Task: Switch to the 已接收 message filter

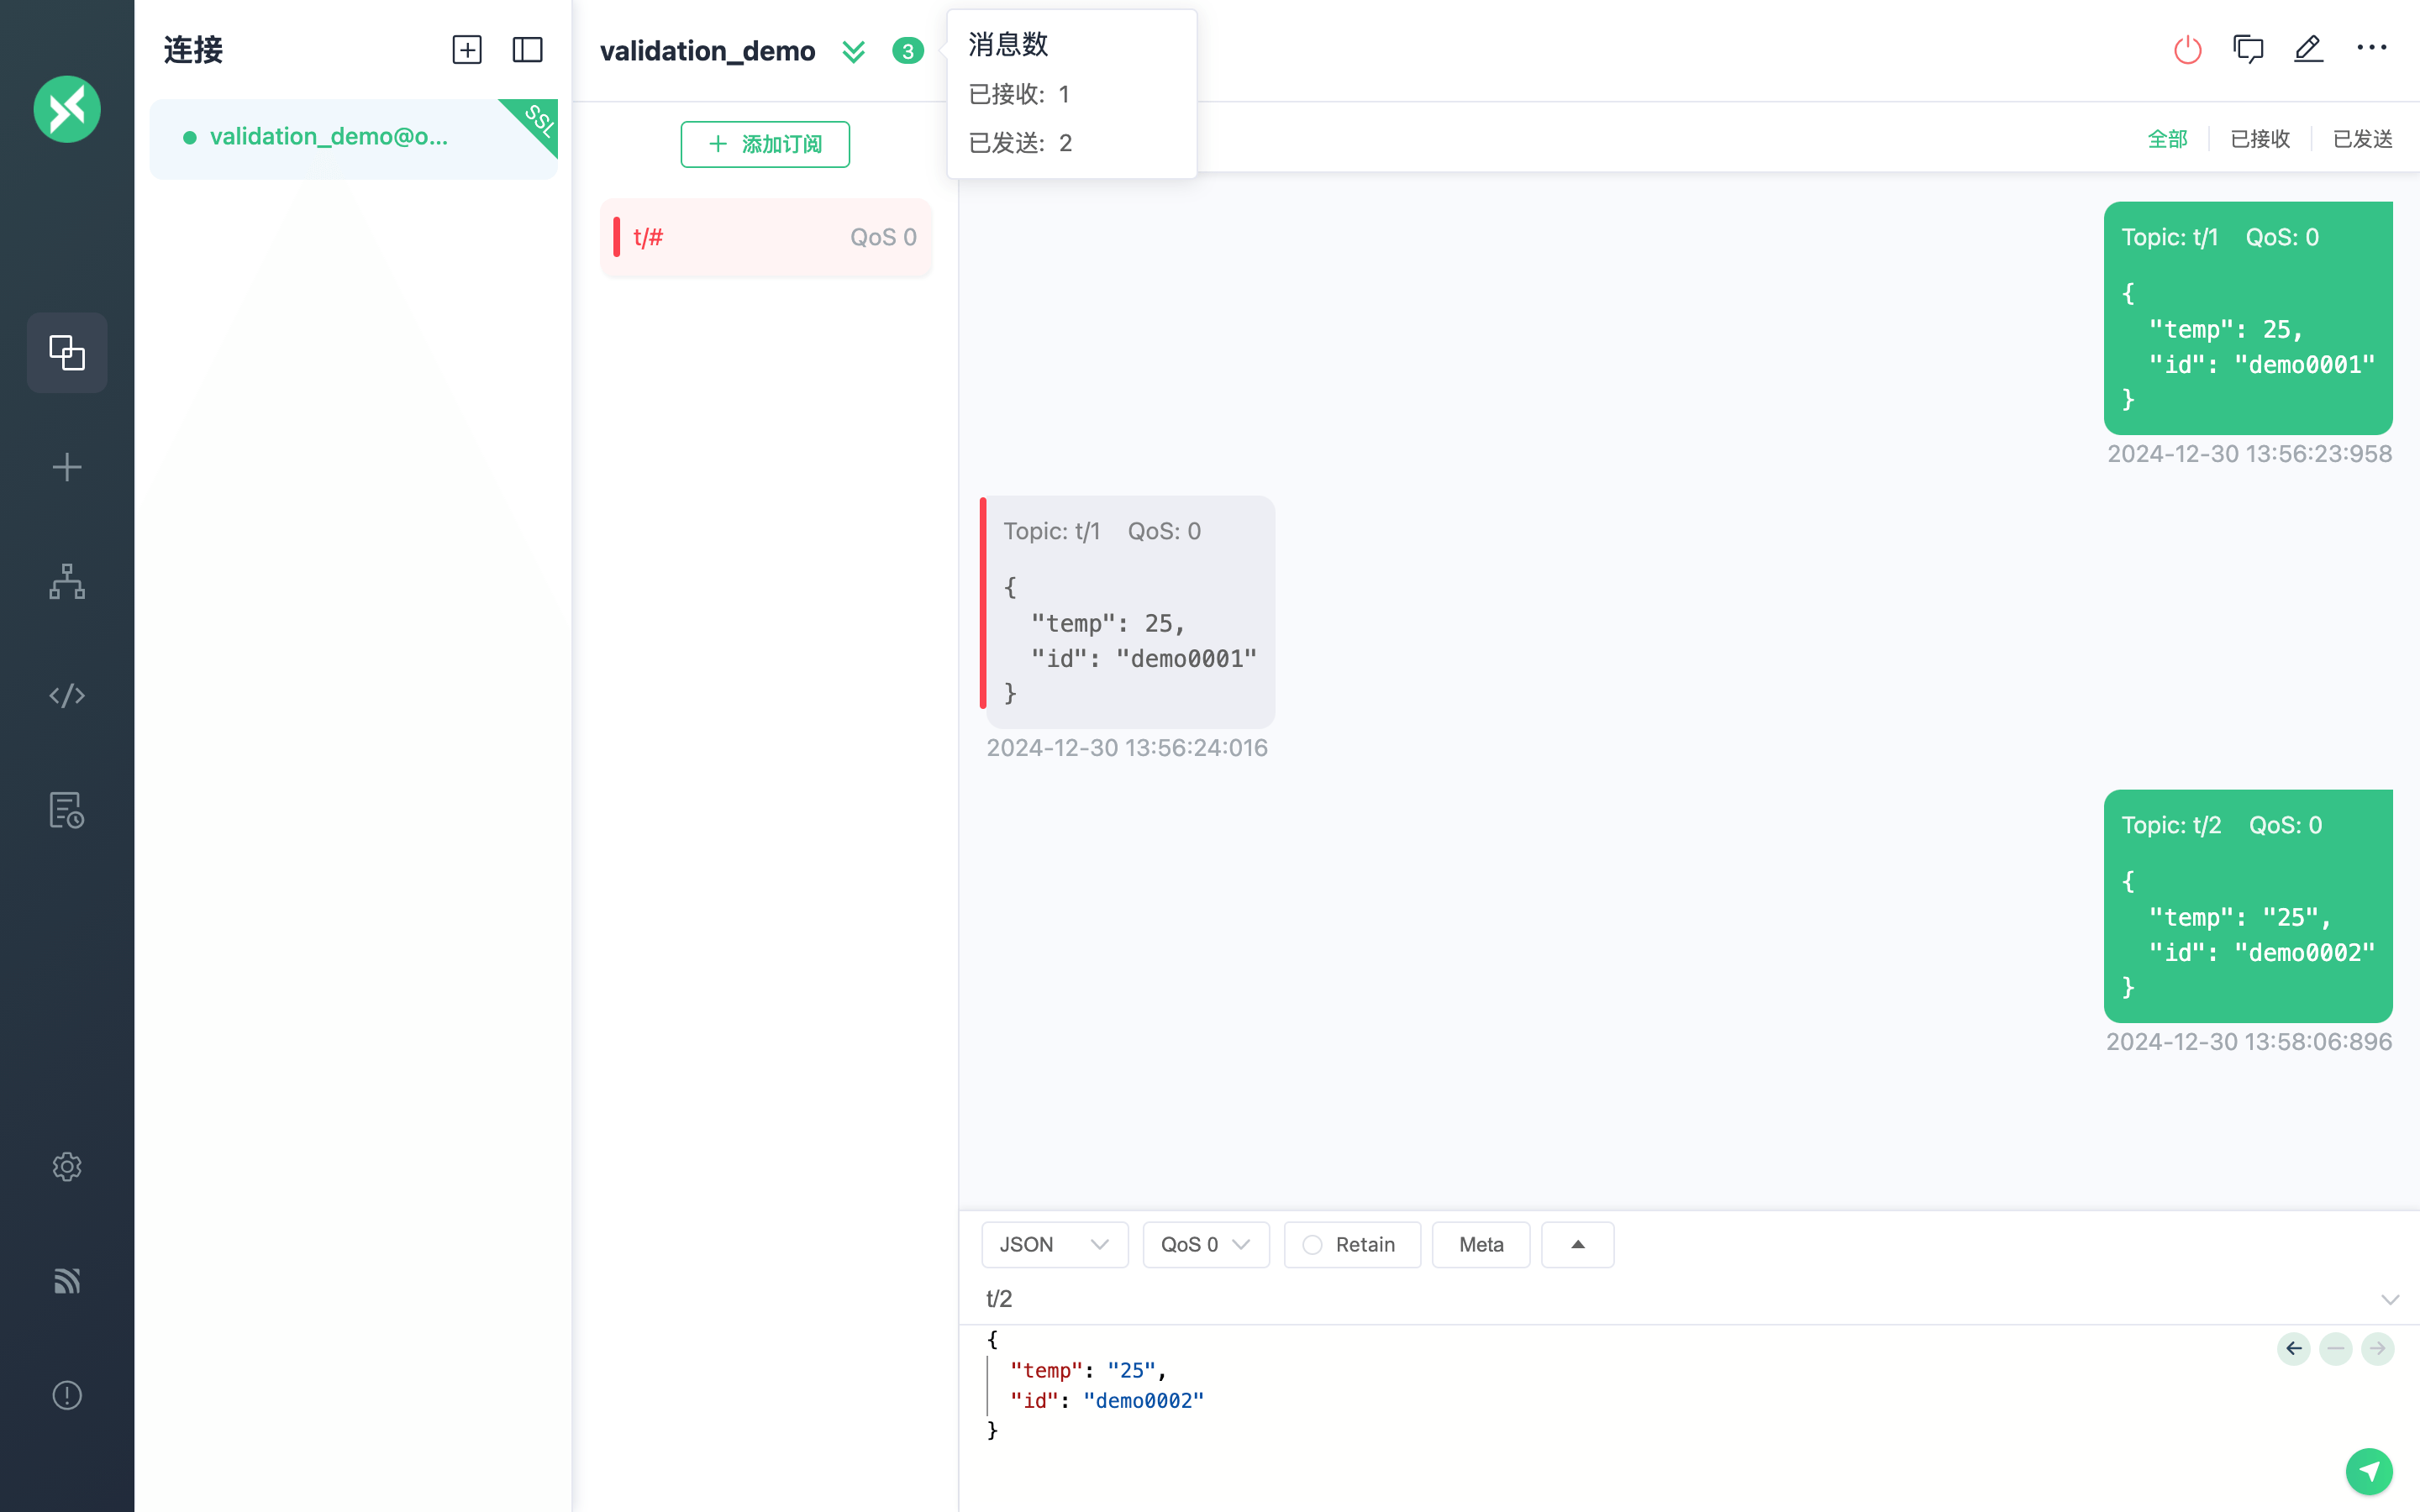Action: (x=2259, y=139)
